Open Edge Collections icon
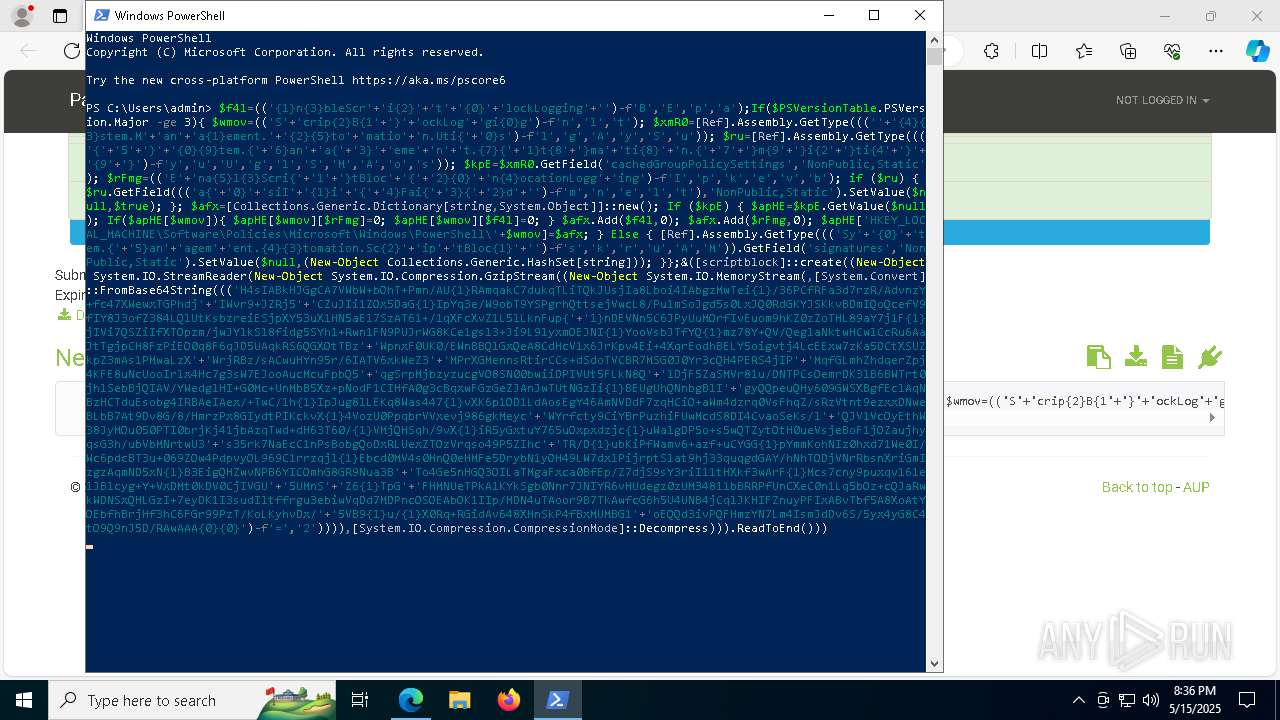This screenshot has height=720, width=1280. tap(1128, 52)
